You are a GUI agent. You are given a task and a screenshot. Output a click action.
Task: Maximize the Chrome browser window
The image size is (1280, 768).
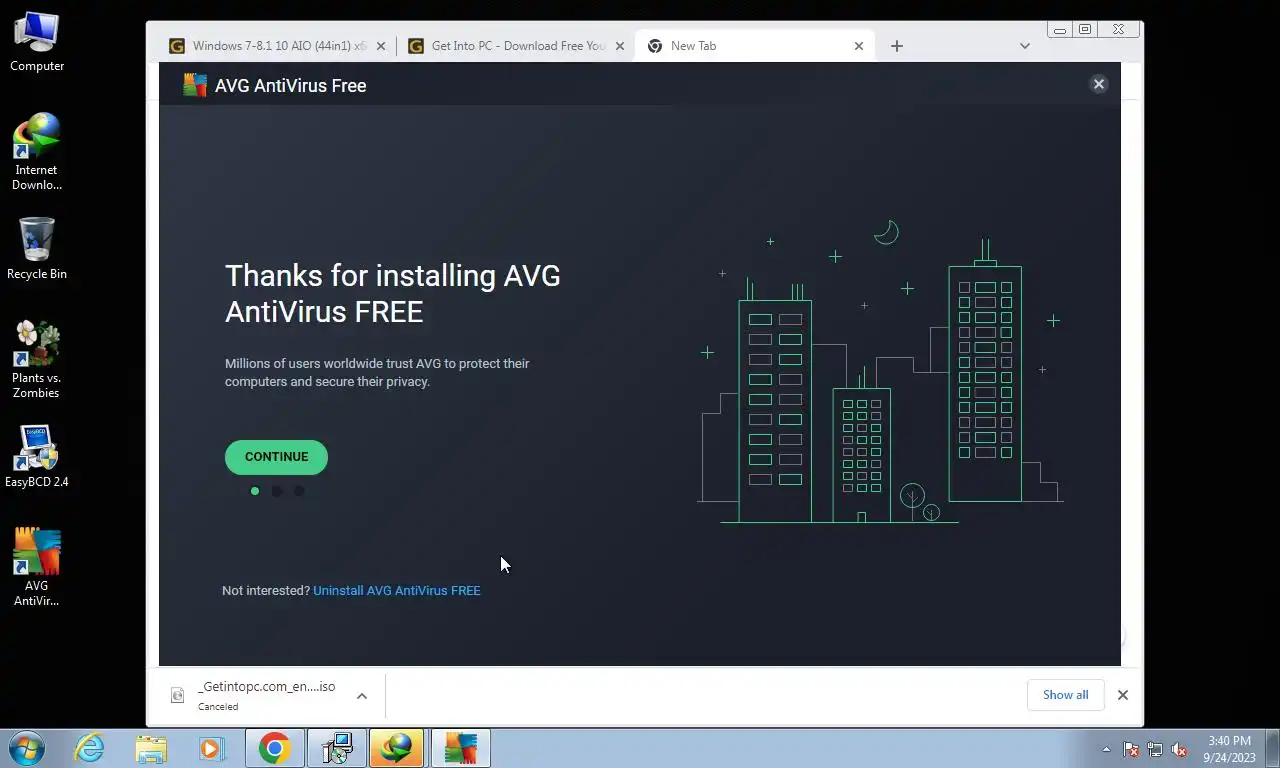(1085, 30)
